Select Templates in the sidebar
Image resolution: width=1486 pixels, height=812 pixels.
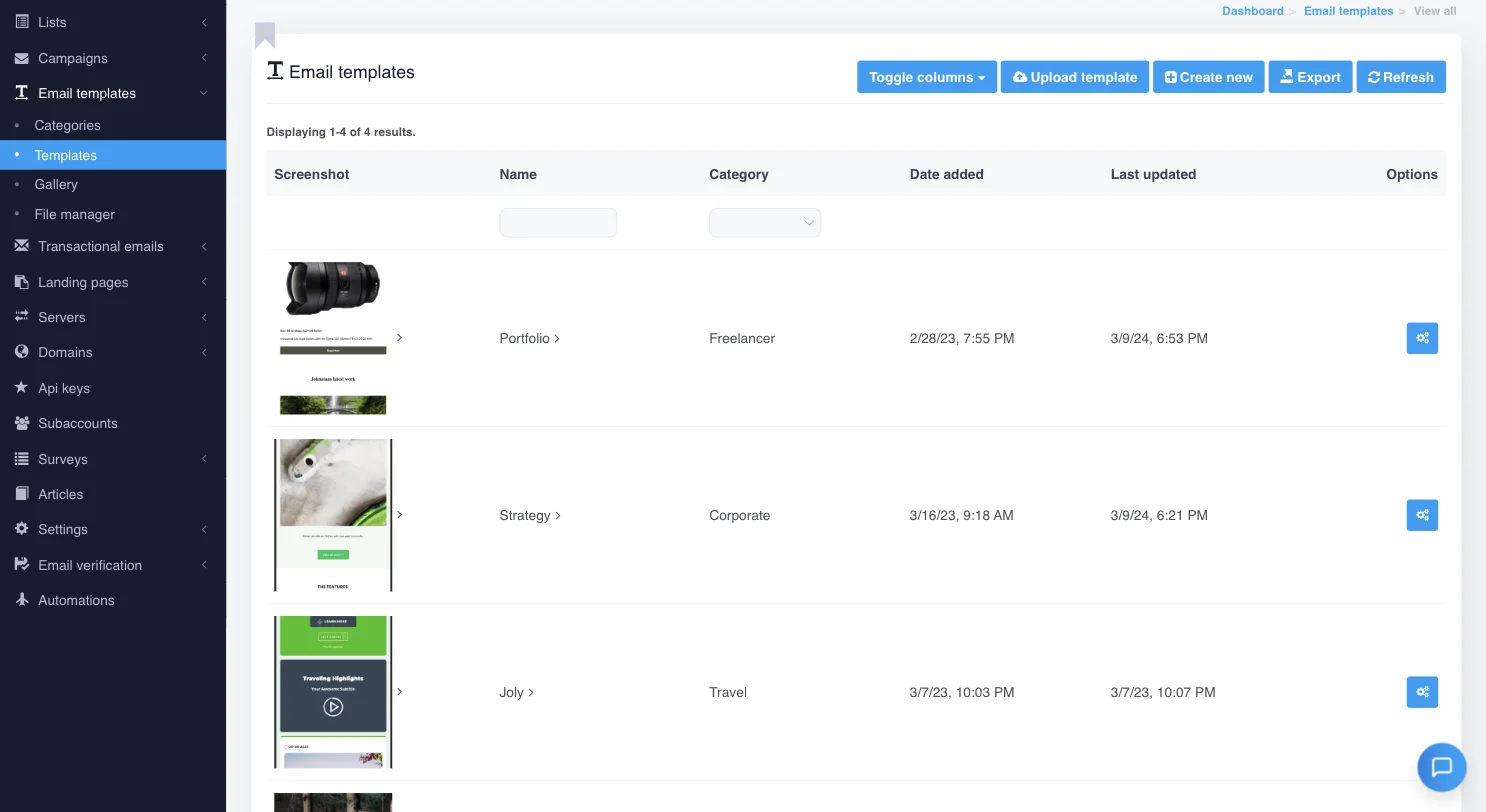(x=112, y=155)
